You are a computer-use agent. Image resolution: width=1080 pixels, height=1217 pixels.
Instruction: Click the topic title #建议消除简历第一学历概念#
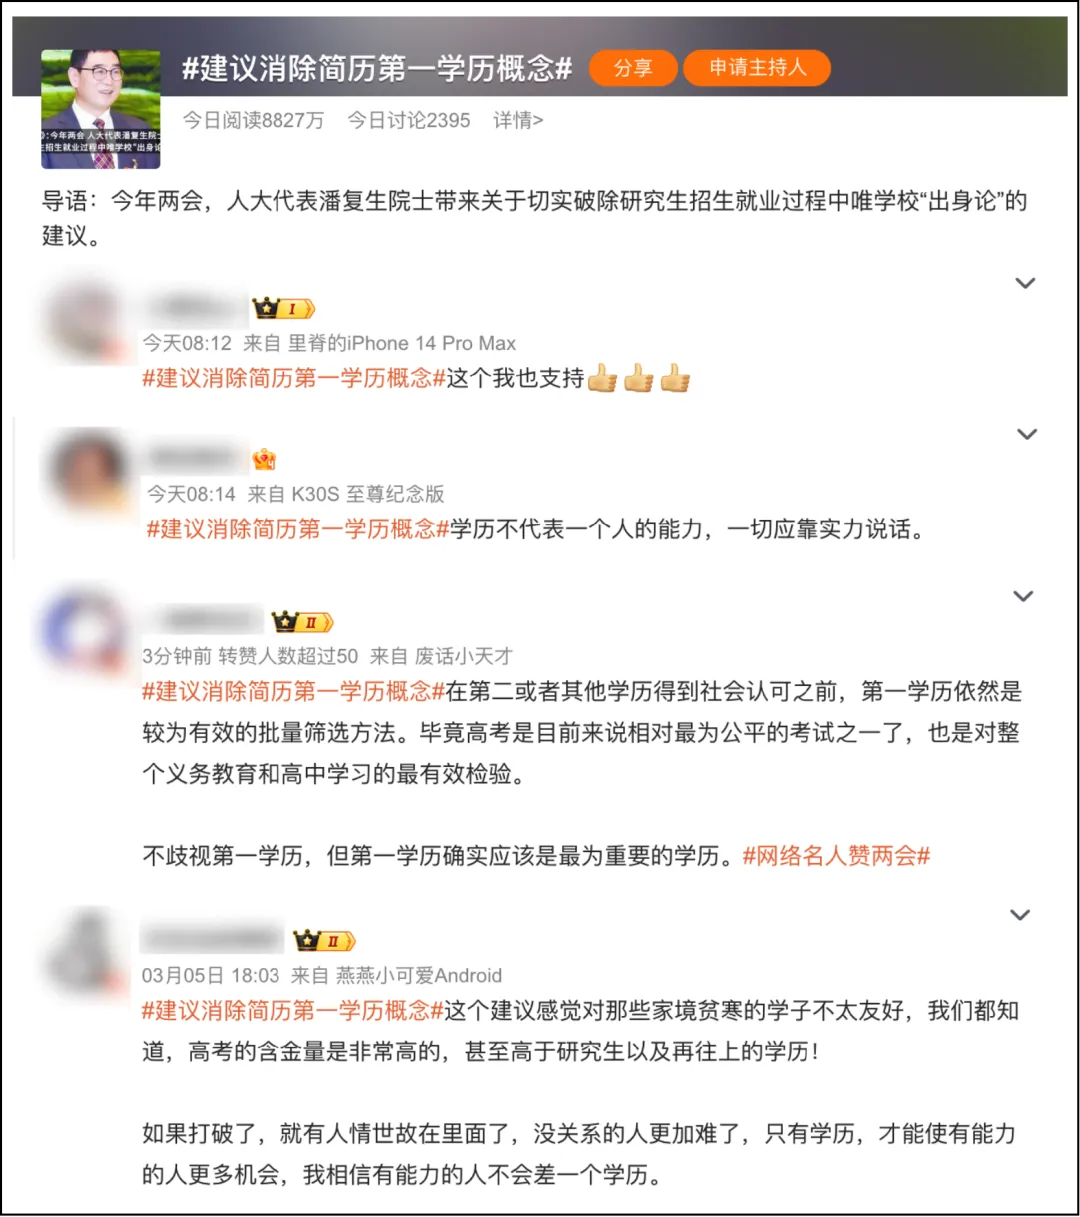click(x=377, y=68)
